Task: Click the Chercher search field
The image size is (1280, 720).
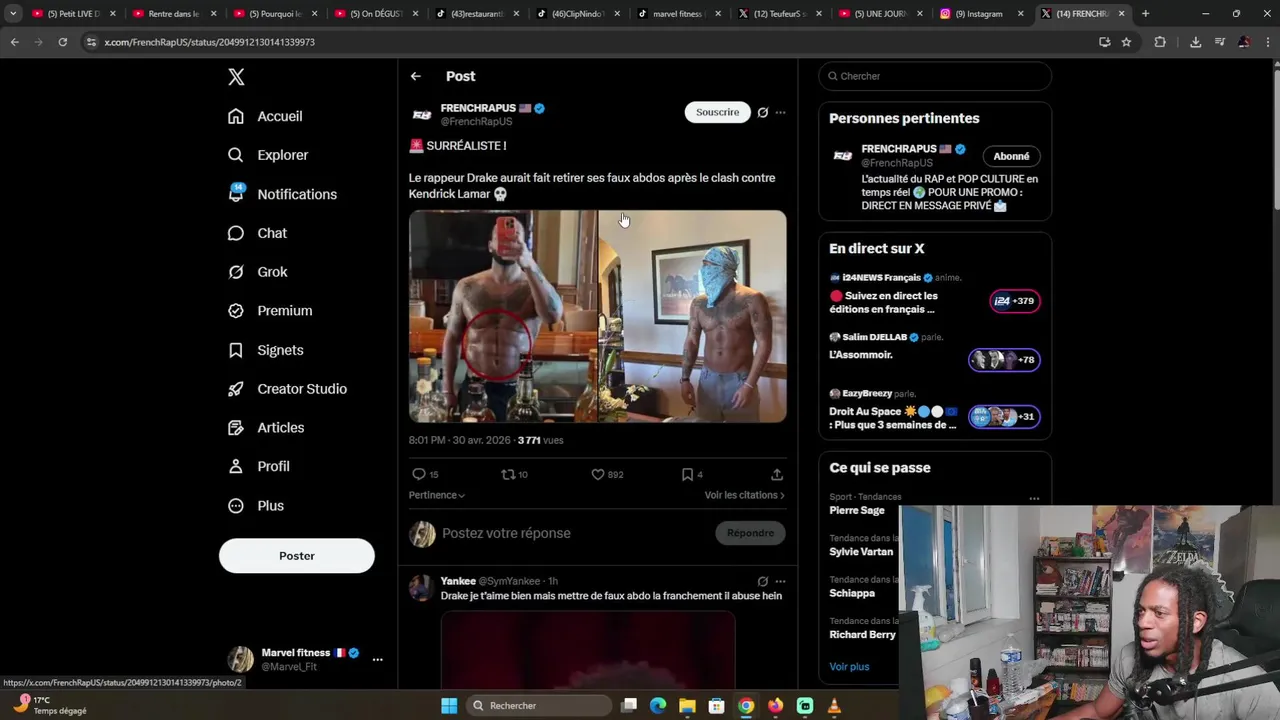Action: pos(935,76)
